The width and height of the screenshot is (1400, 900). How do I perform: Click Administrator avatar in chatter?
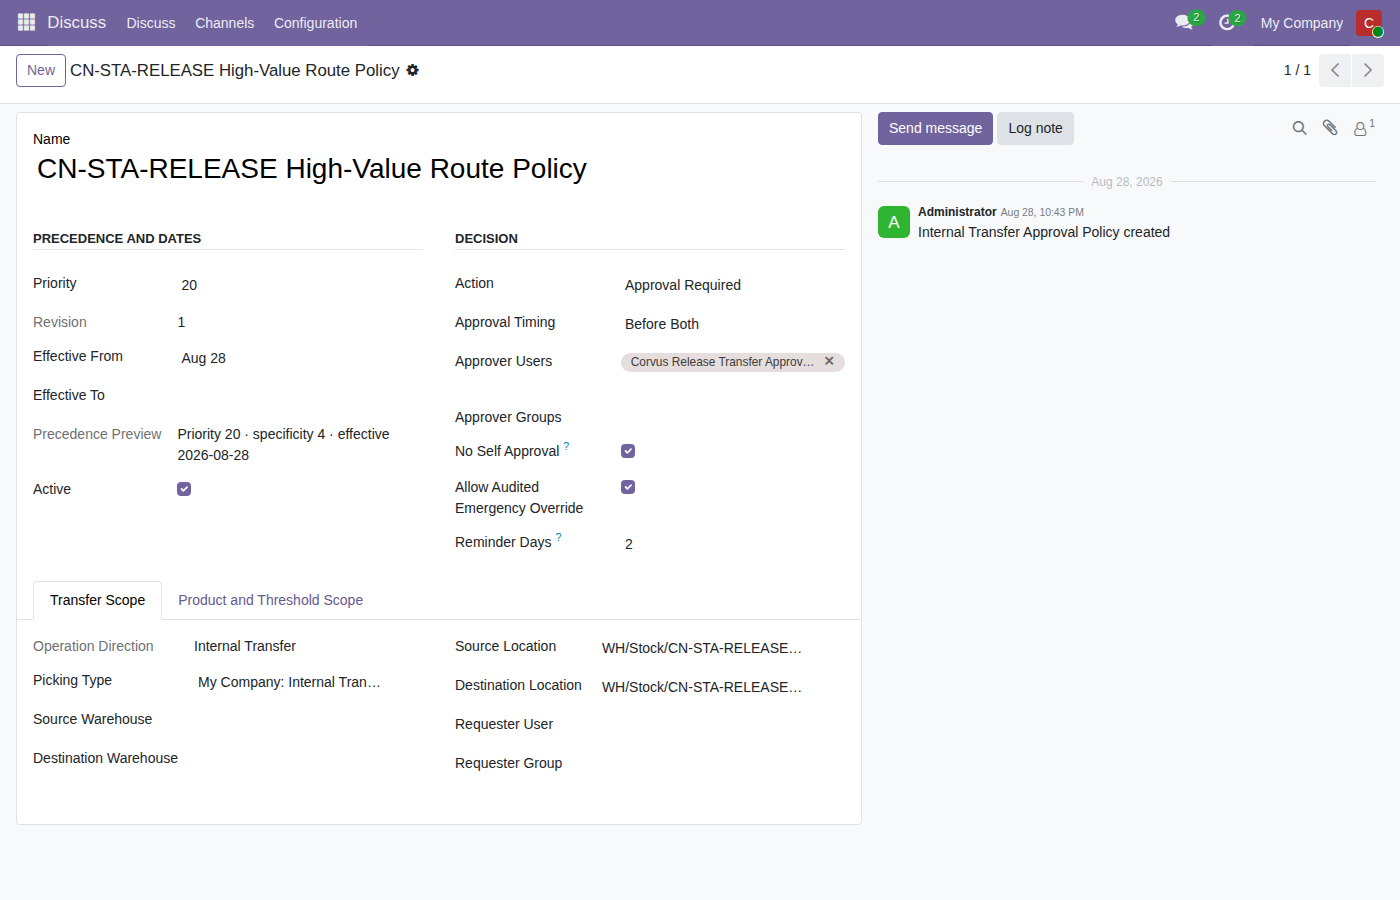coord(894,222)
